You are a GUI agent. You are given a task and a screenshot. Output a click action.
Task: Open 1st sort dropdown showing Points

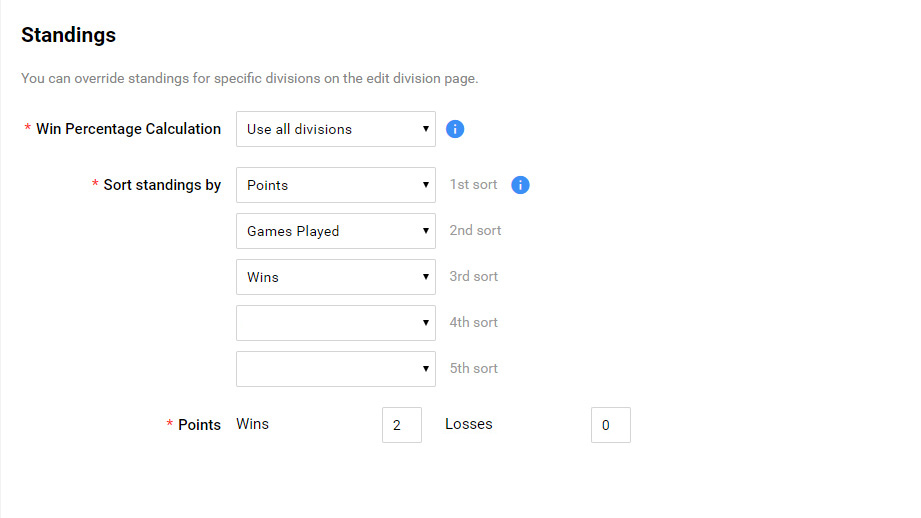(x=336, y=185)
